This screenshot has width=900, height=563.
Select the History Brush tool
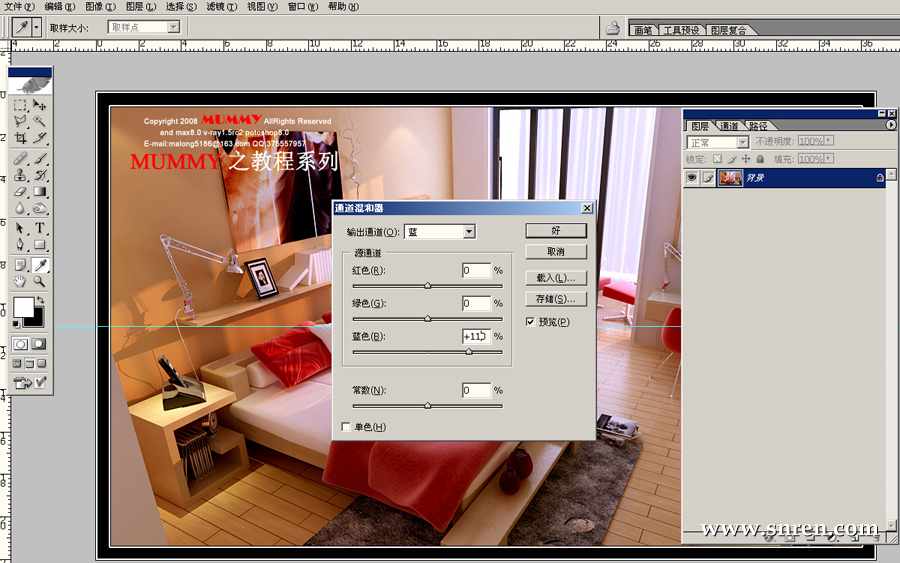39,175
